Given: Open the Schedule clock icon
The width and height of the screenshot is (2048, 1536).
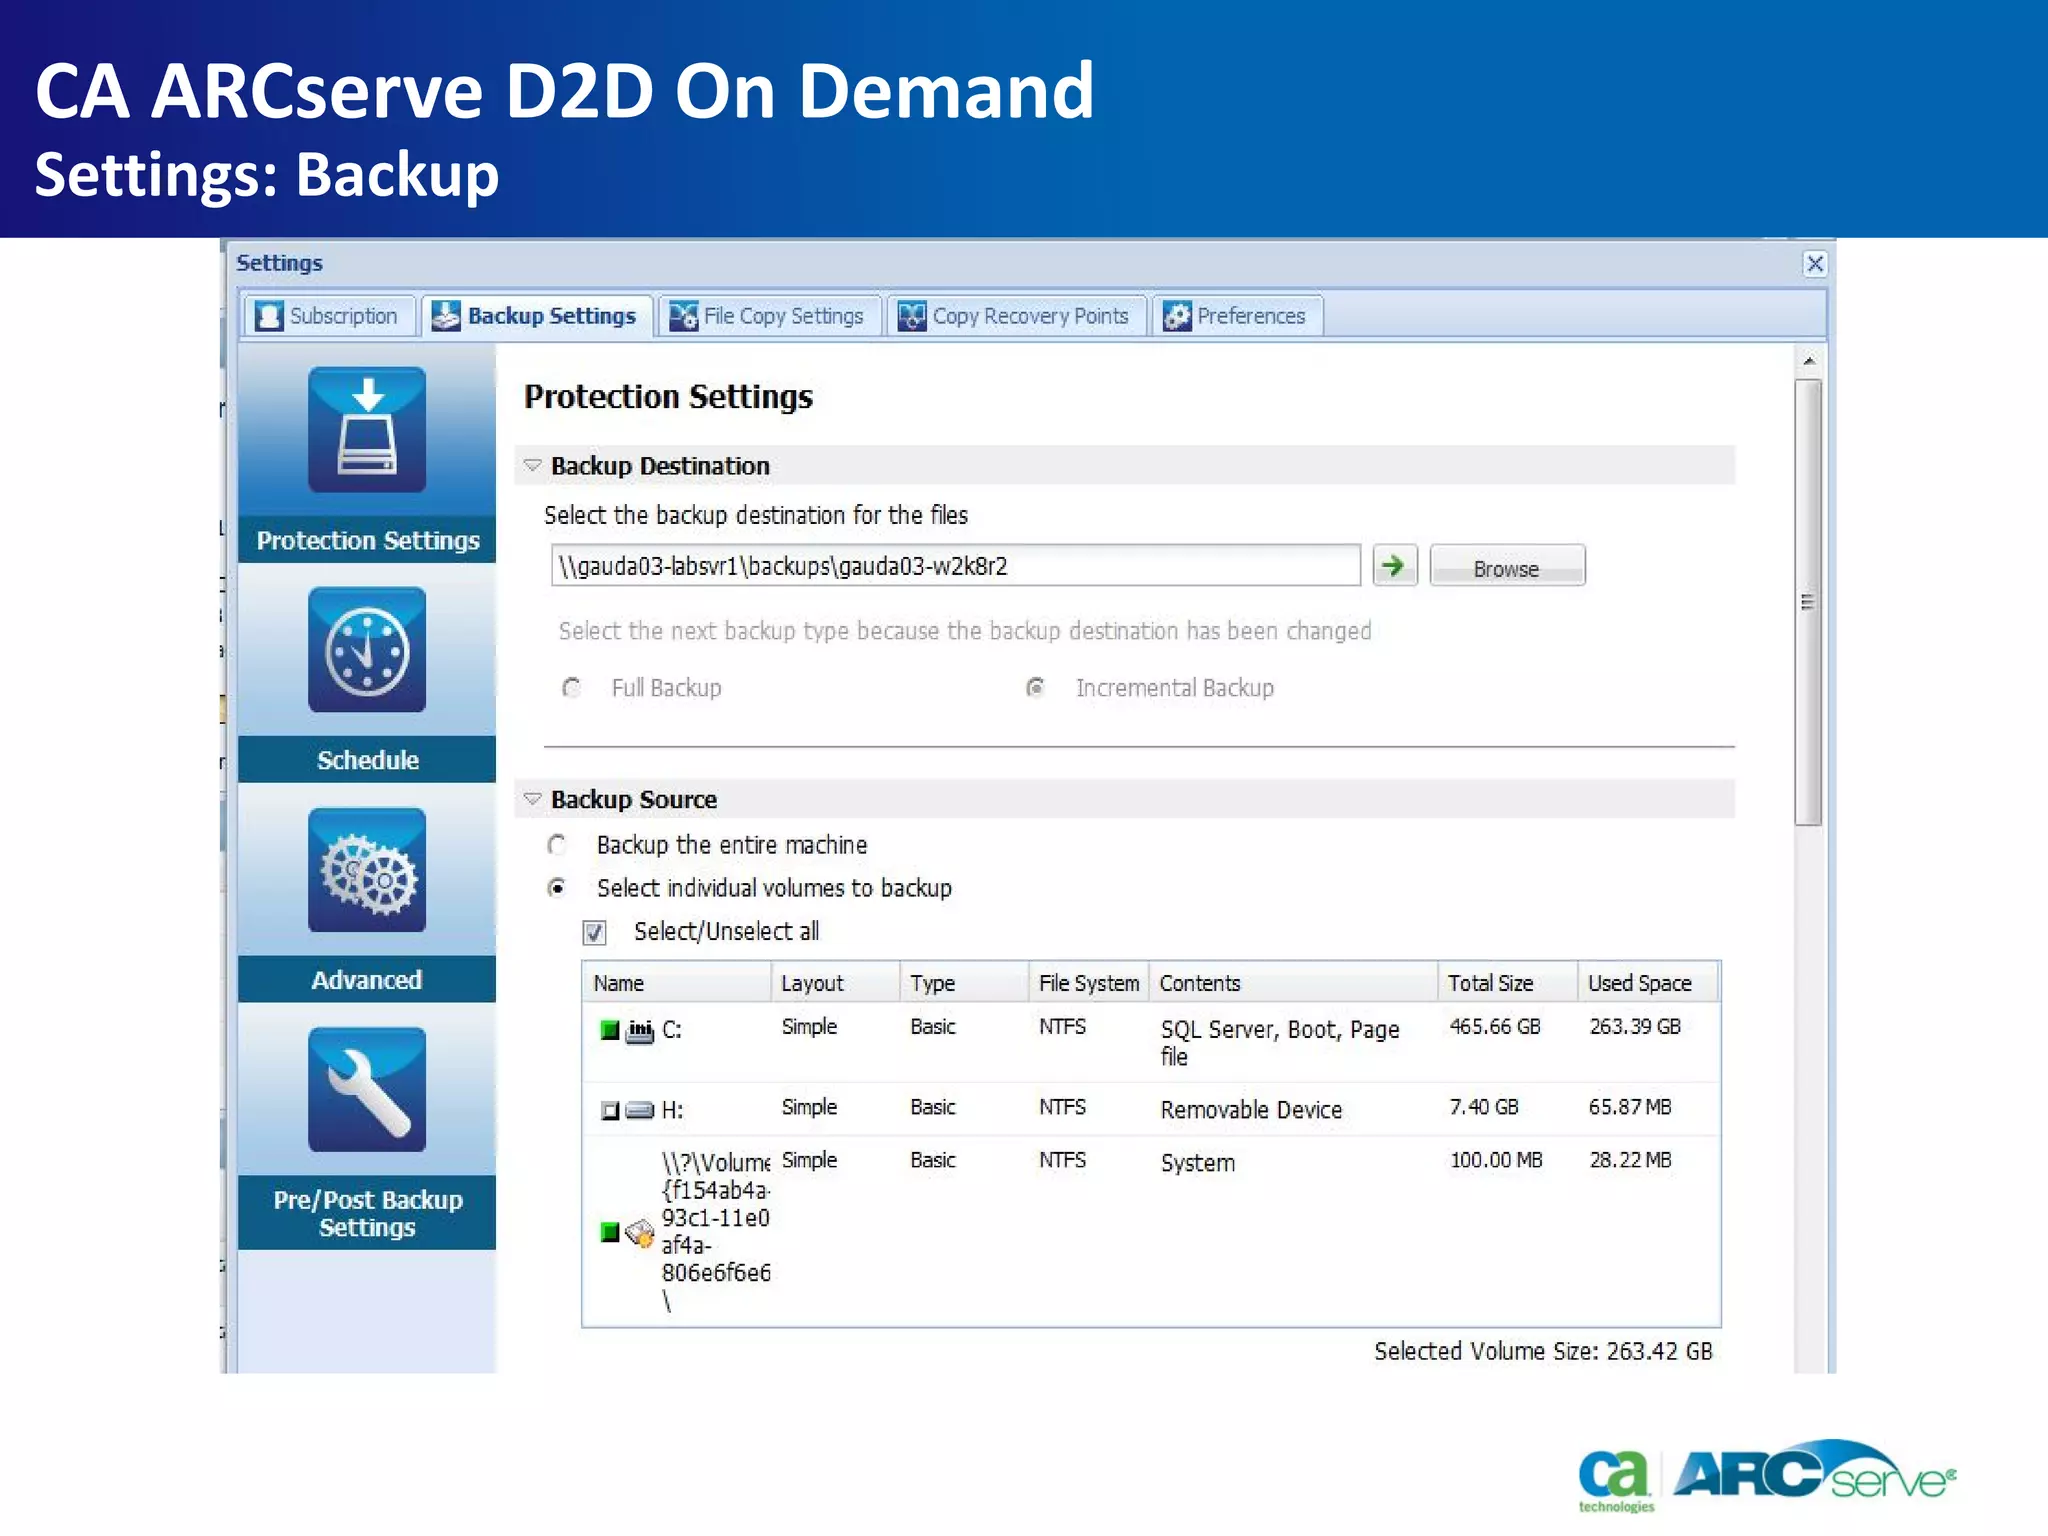Looking at the screenshot, I should [x=367, y=650].
